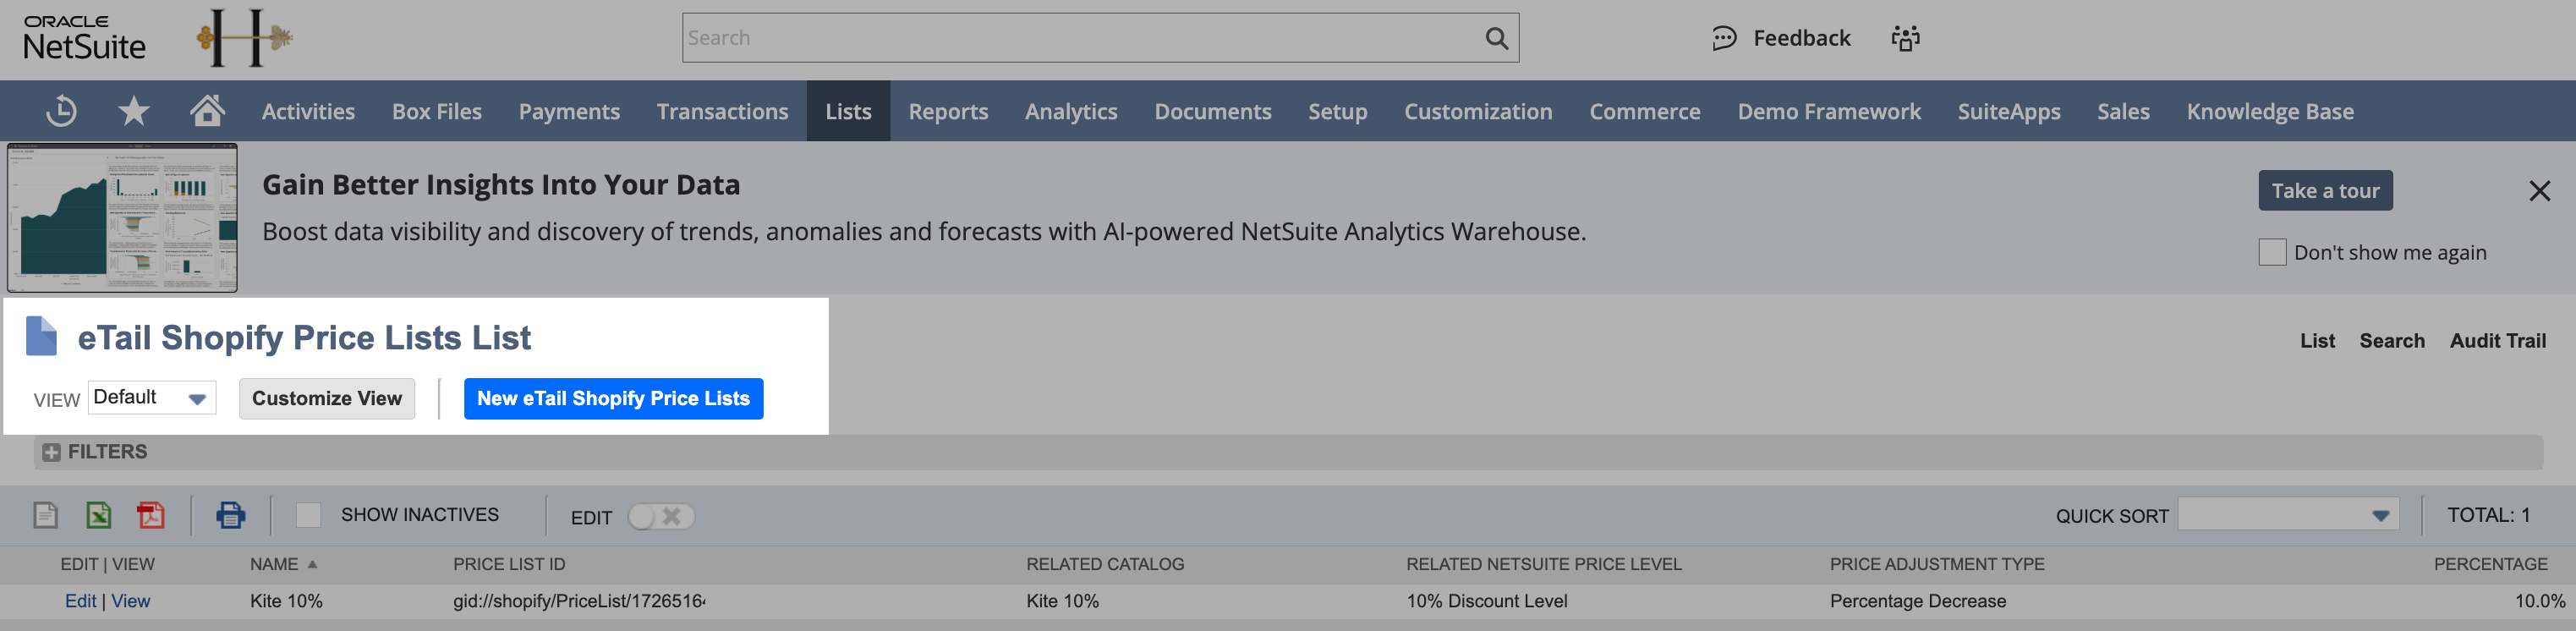Click the Price List ID column header
Viewport: 2576px width, 631px height.
(509, 564)
